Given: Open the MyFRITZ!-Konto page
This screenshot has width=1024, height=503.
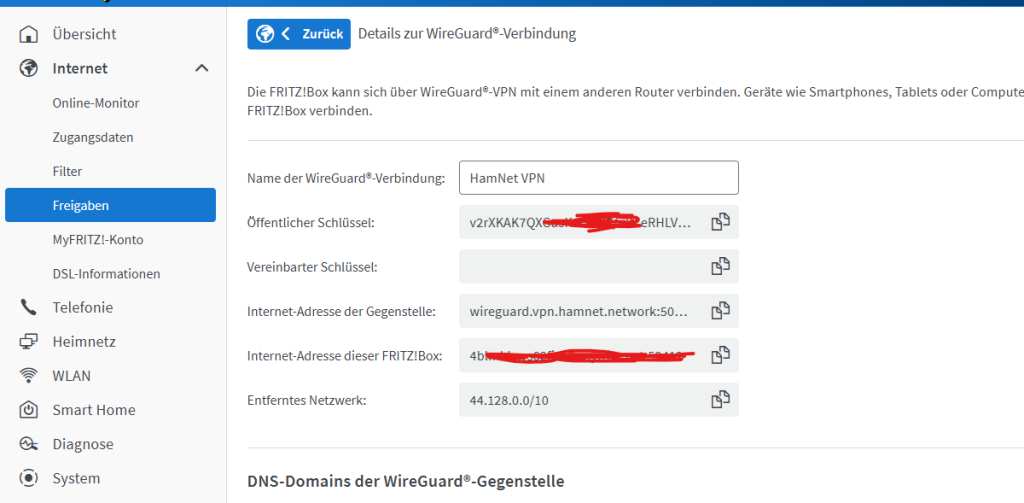Looking at the screenshot, I should tap(98, 239).
